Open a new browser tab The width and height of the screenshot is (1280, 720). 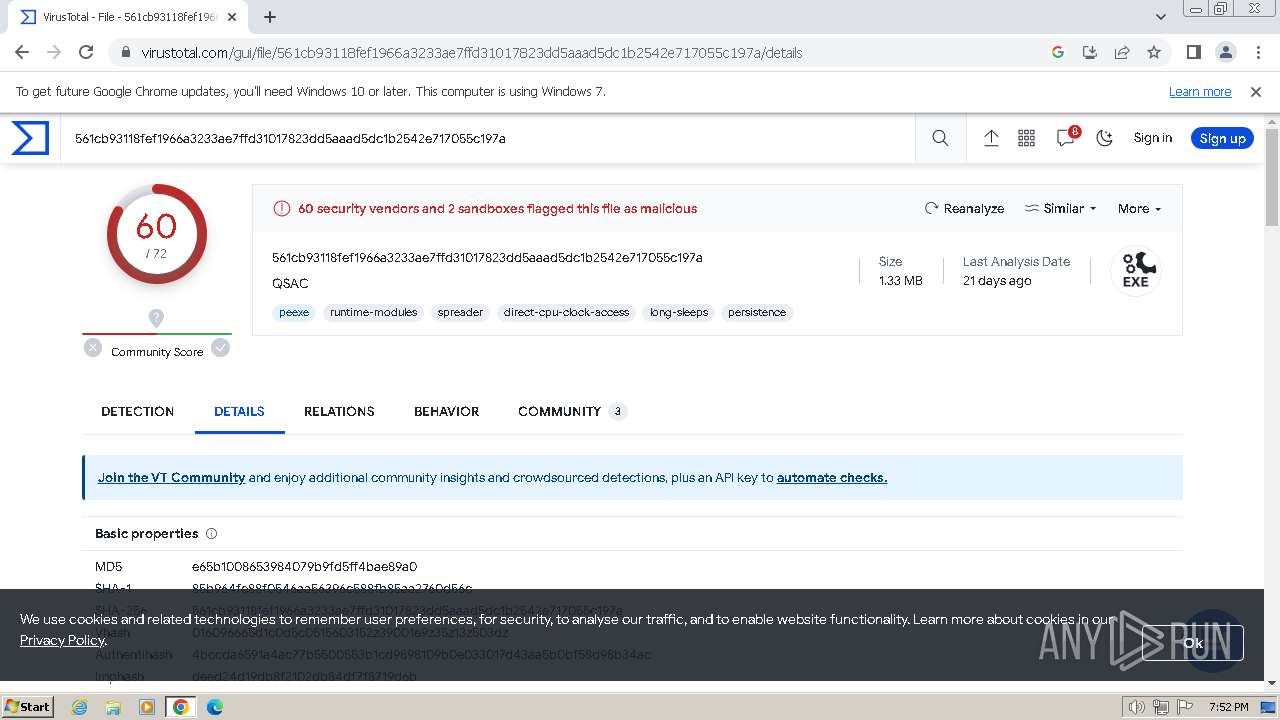pyautogui.click(x=270, y=16)
